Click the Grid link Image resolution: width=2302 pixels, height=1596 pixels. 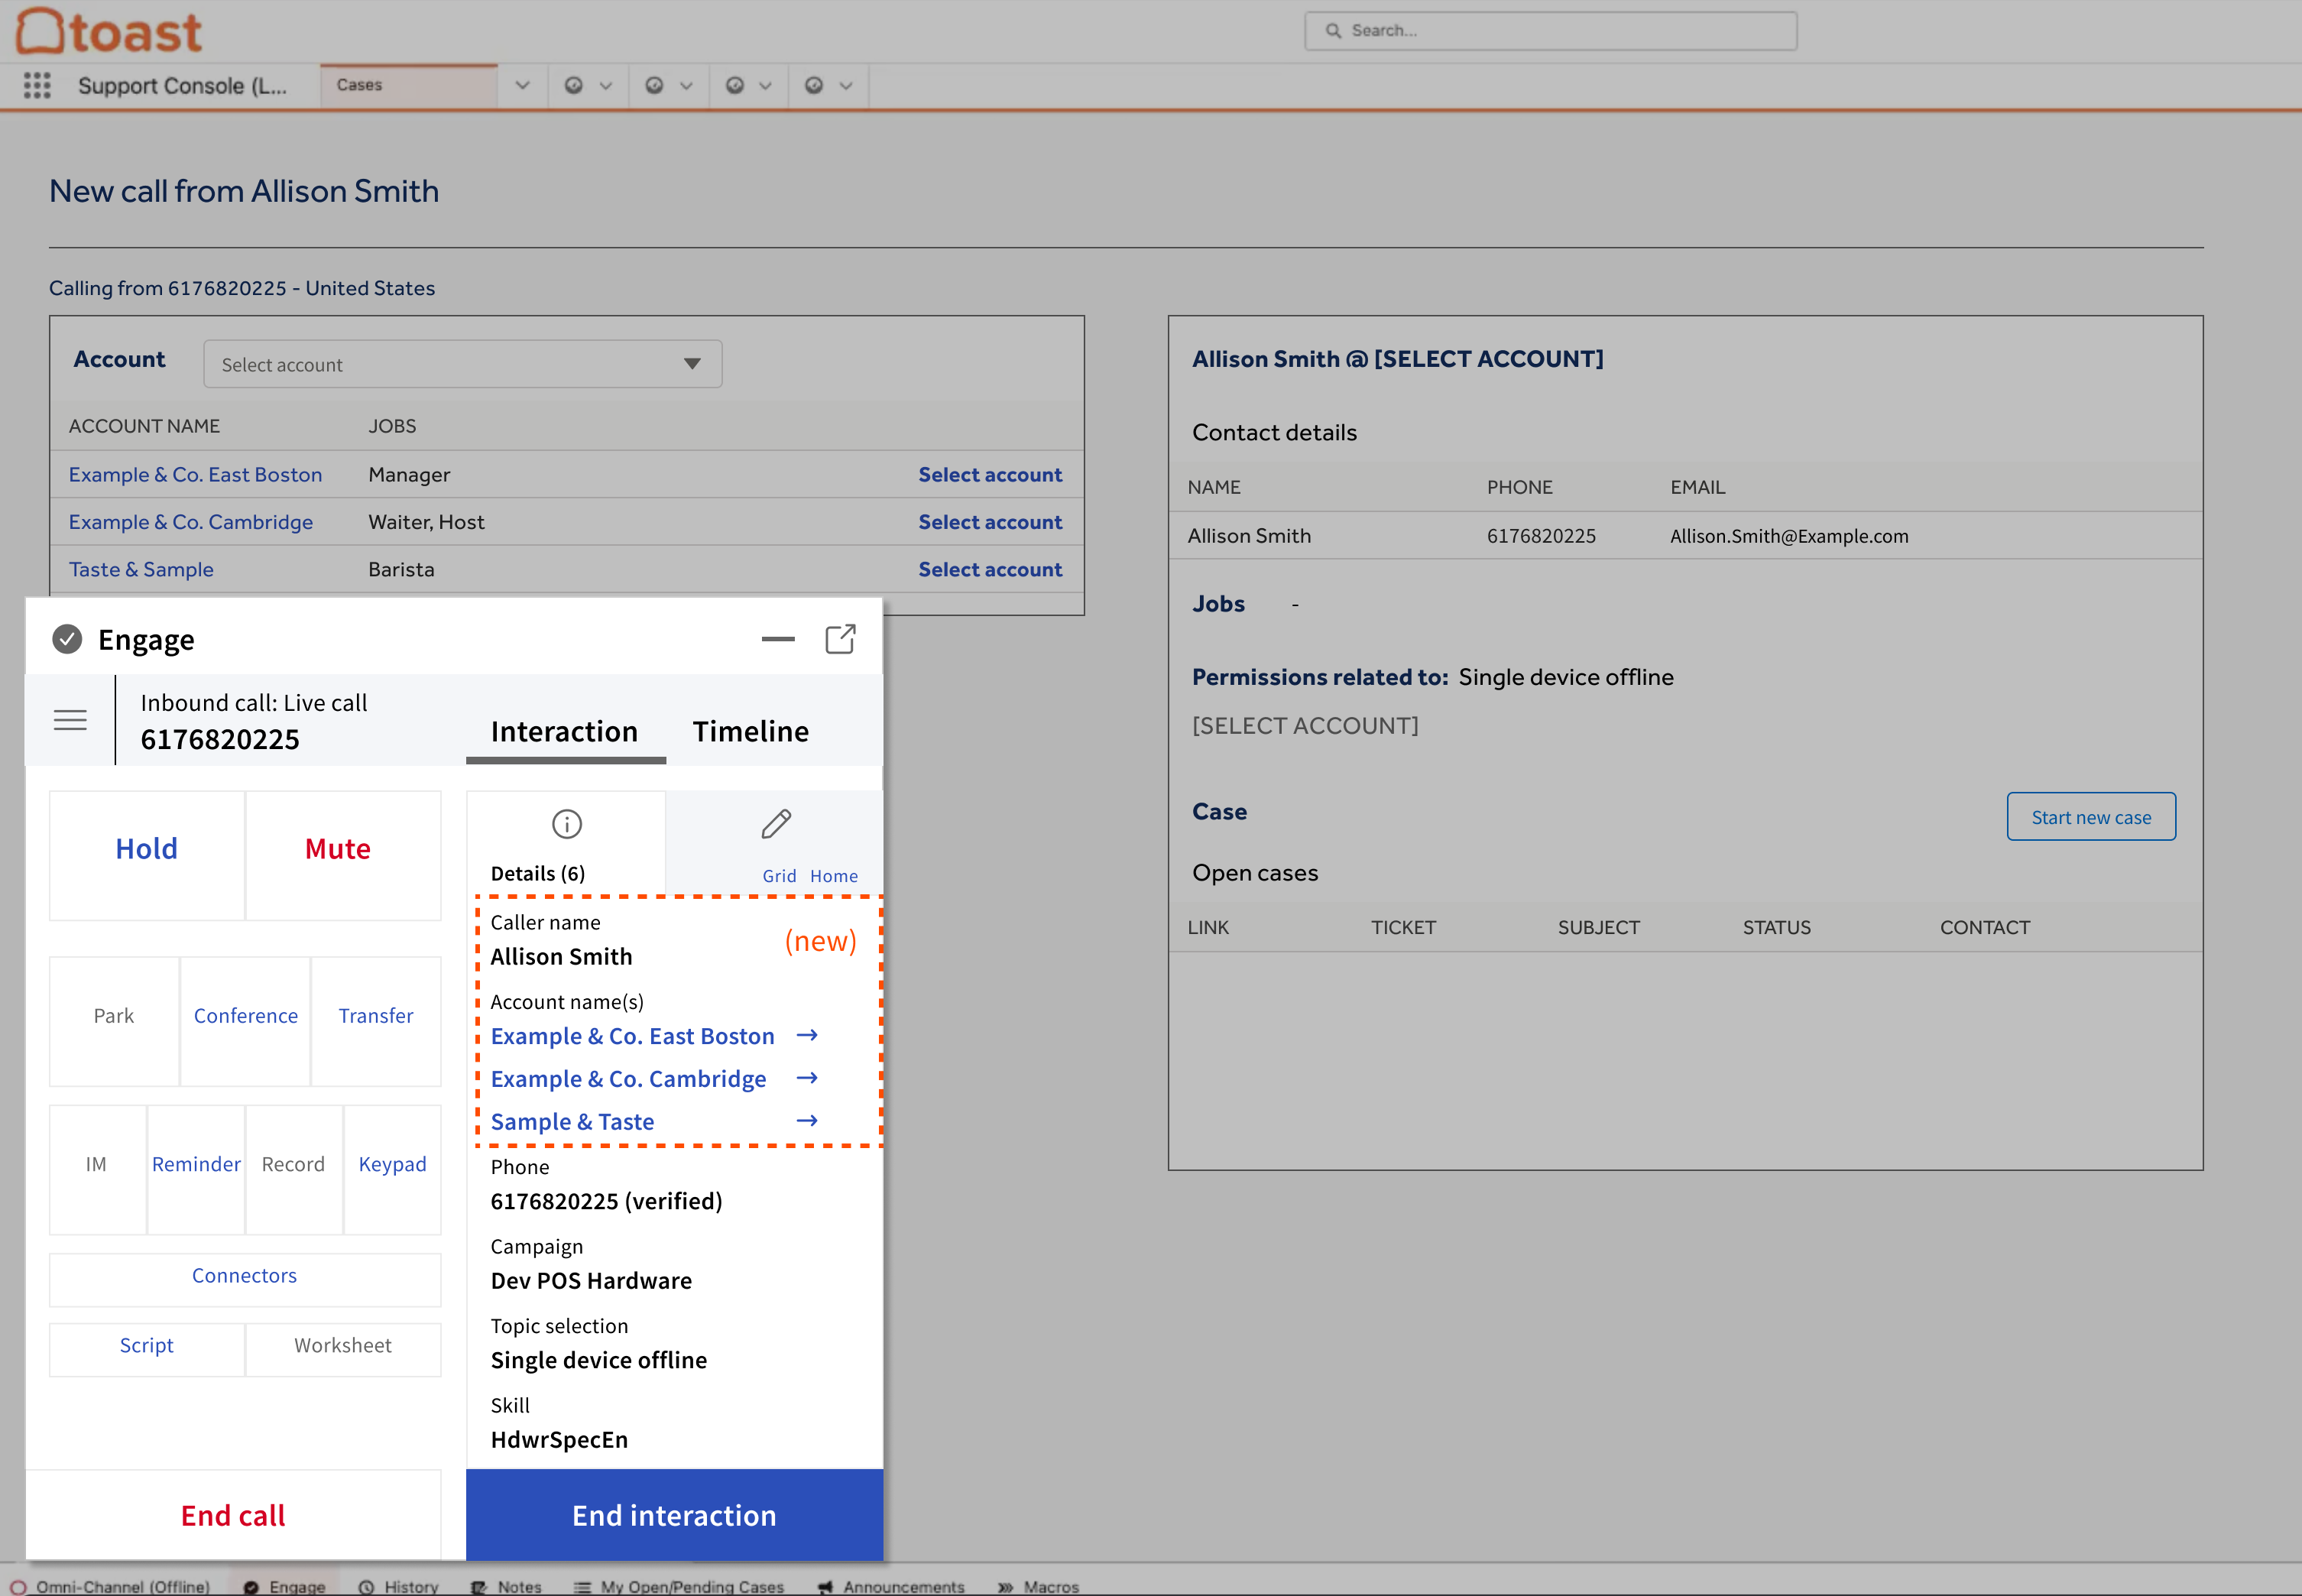779,876
